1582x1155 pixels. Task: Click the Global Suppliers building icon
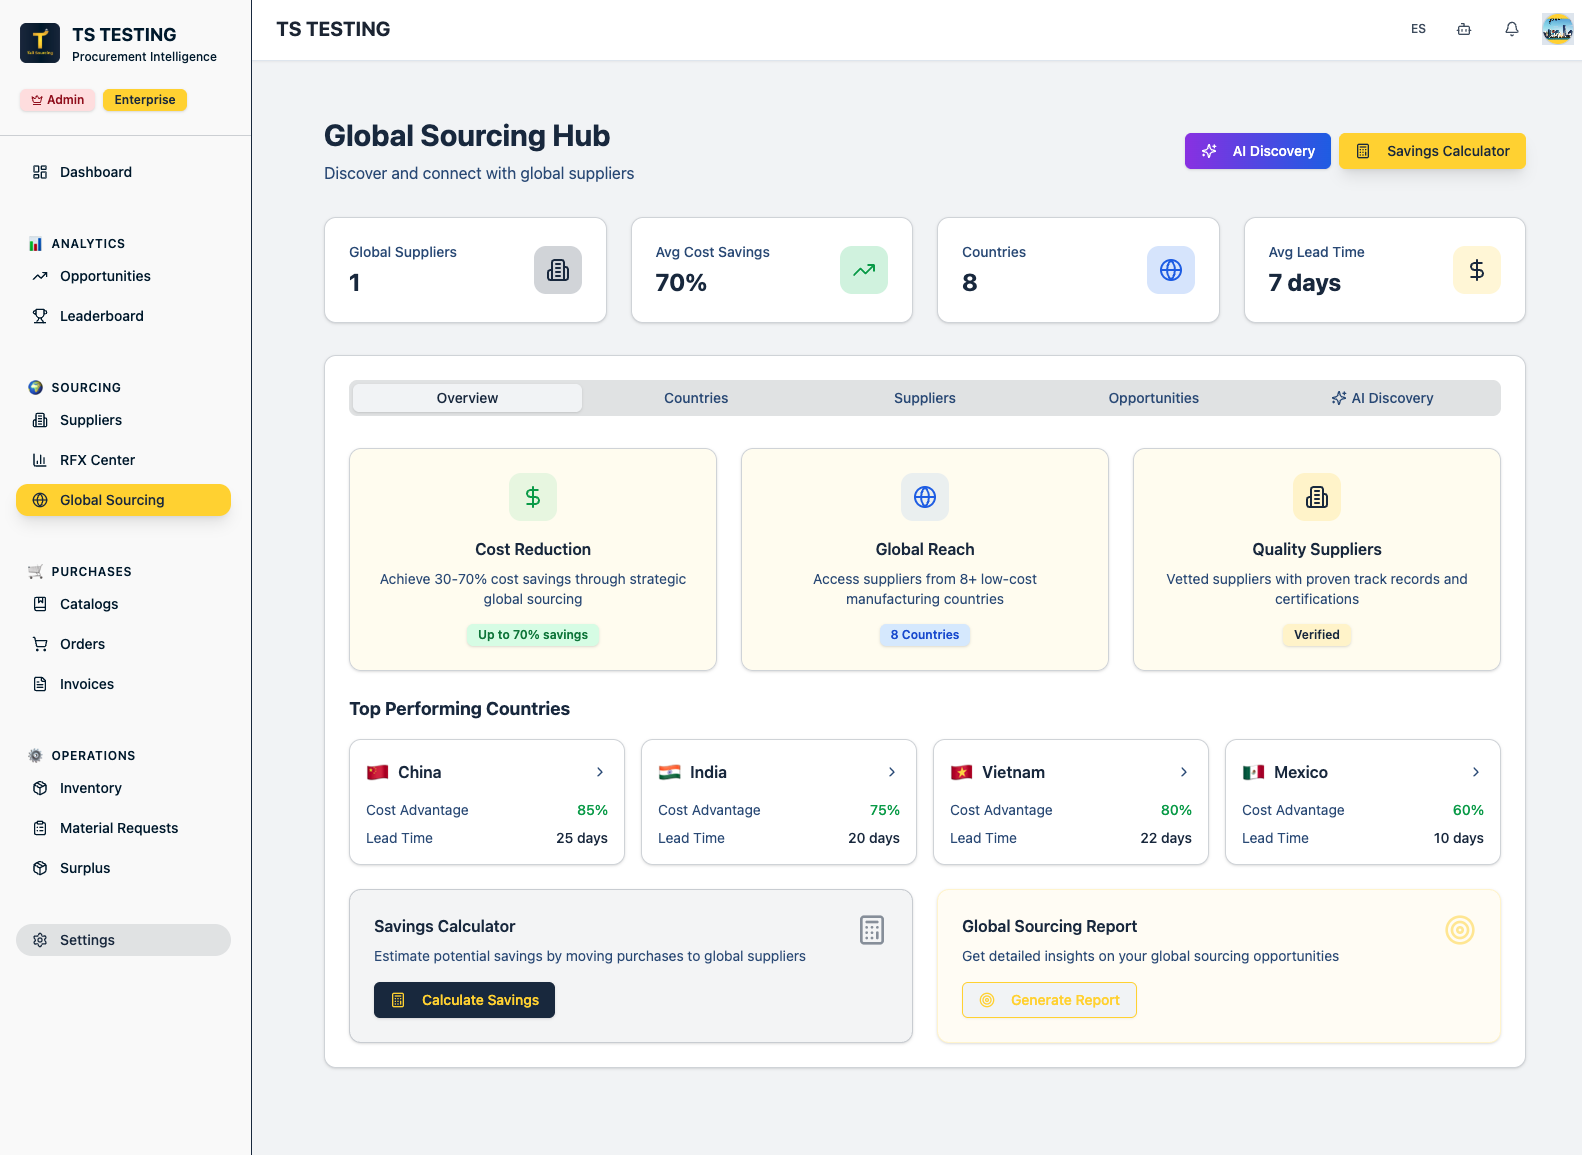[558, 270]
